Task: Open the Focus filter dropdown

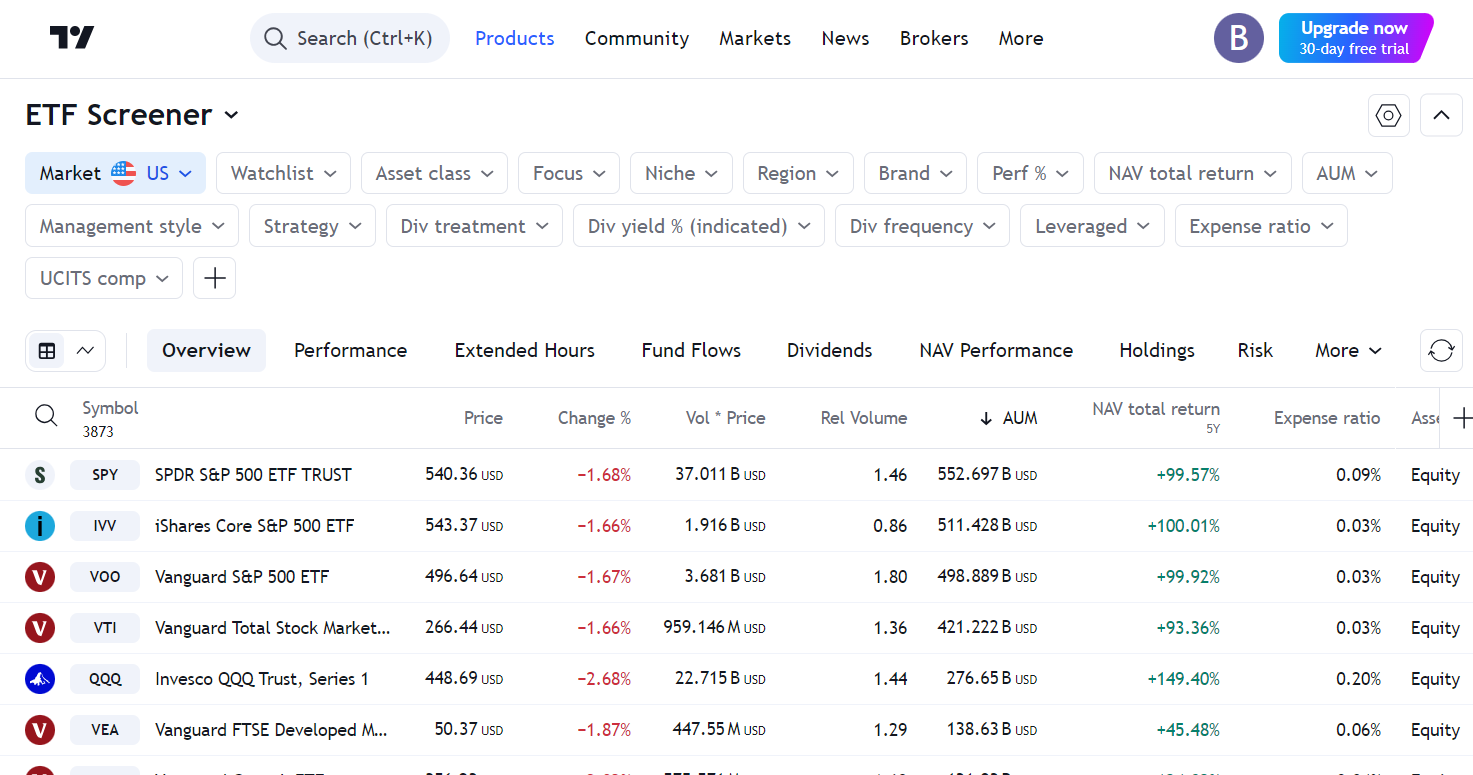Action: (x=569, y=173)
